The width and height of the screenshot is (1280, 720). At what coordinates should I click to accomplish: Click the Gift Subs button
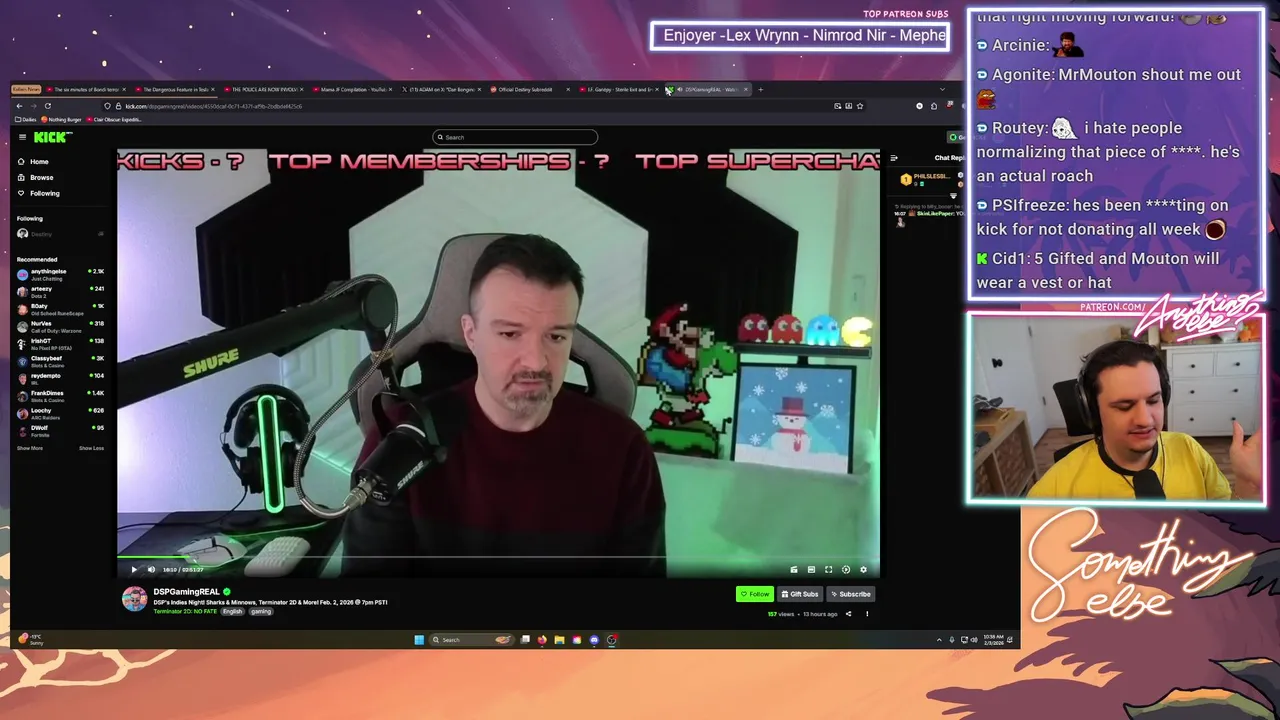(799, 594)
